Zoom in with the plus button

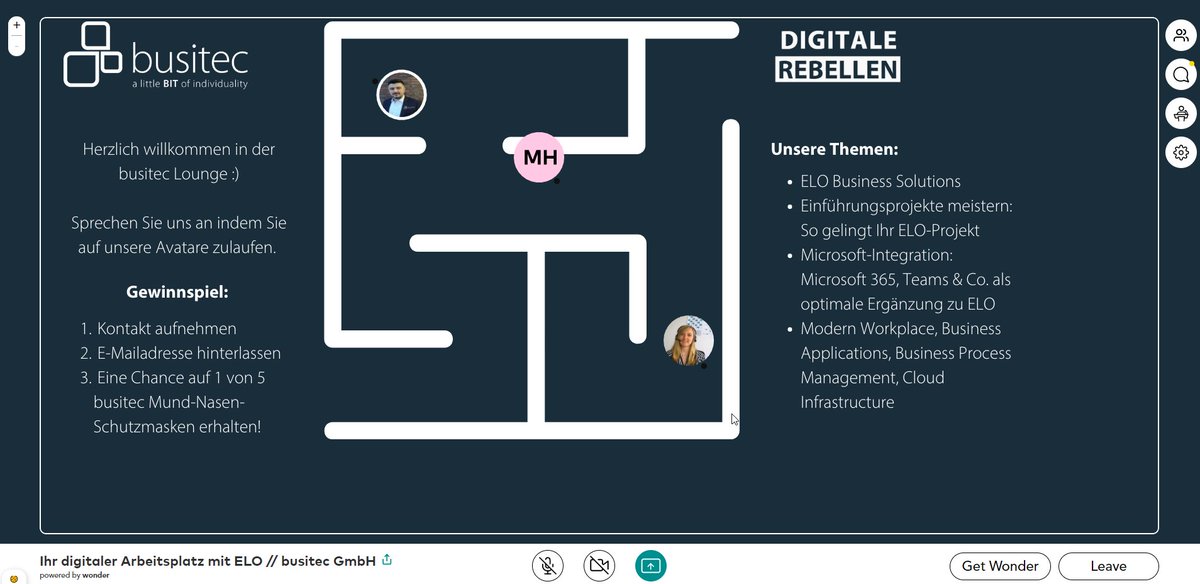(16, 25)
